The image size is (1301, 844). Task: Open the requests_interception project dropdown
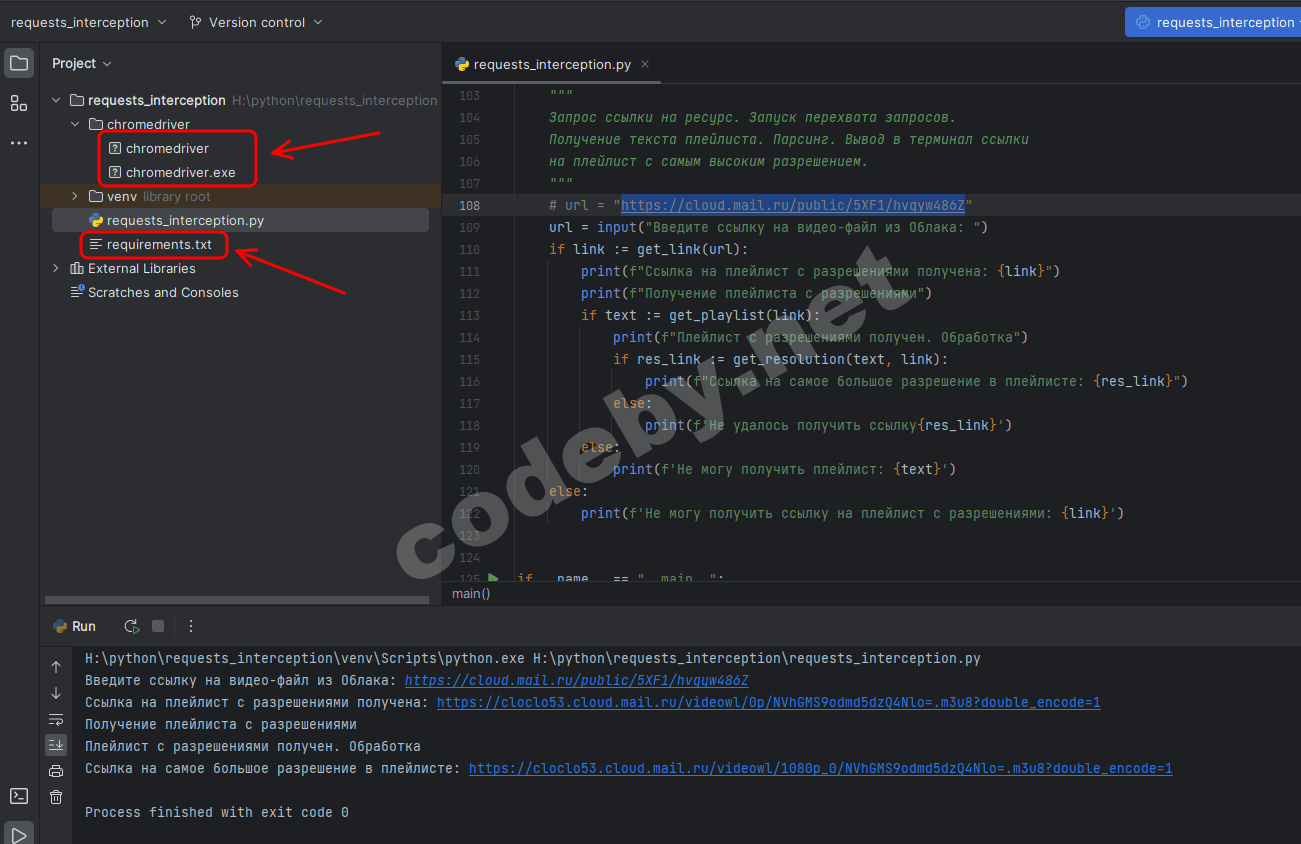(x=88, y=22)
